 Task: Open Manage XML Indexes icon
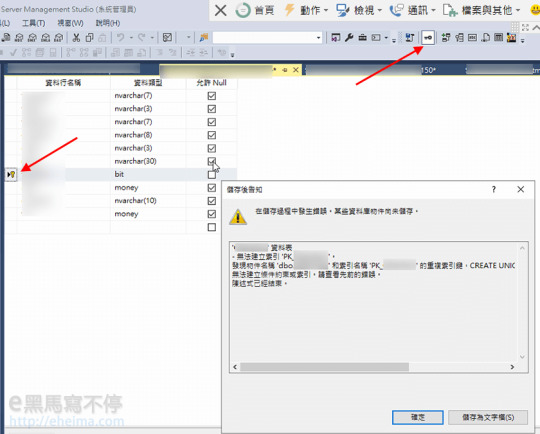click(x=486, y=38)
